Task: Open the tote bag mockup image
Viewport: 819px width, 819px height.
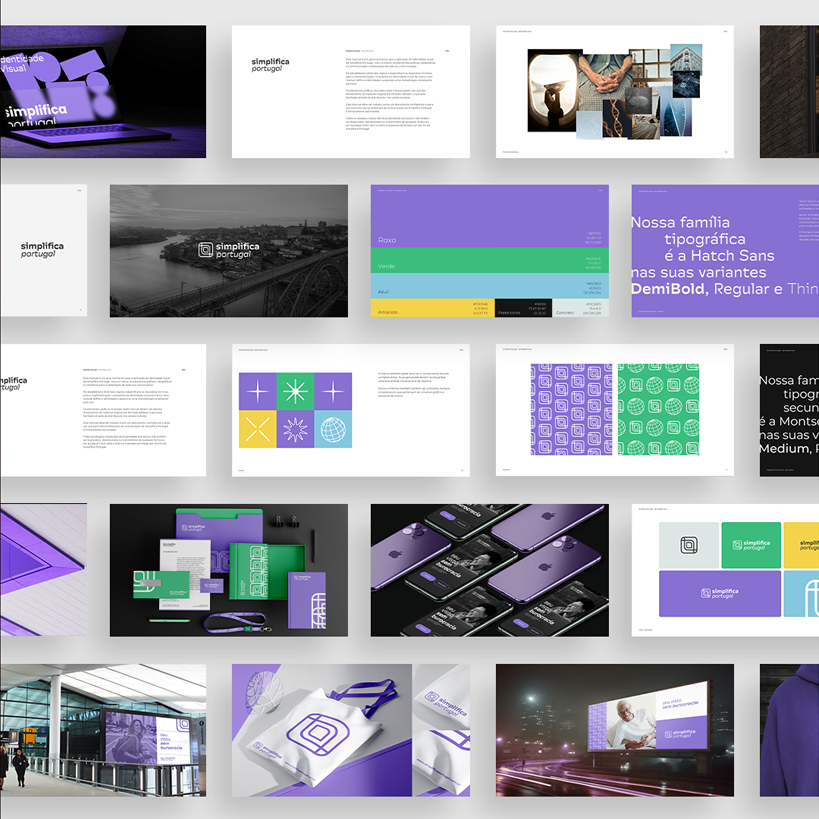Action: tap(351, 730)
